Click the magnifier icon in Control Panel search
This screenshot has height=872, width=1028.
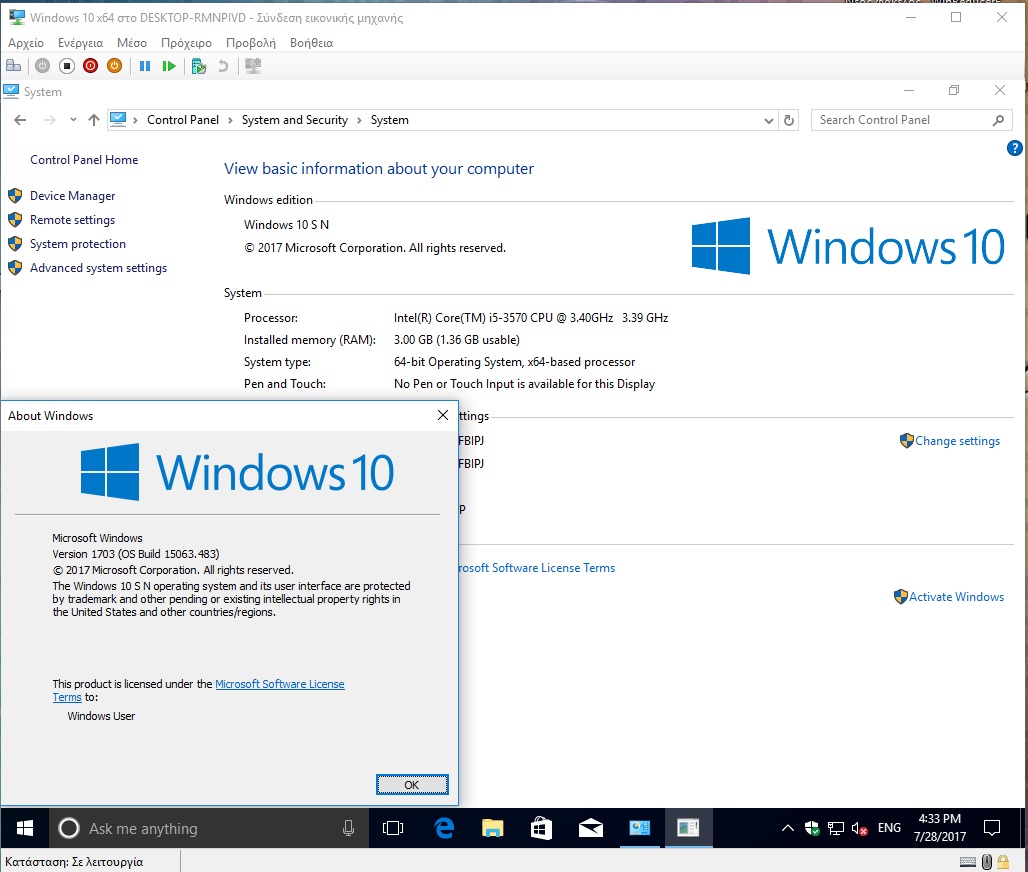(x=998, y=120)
